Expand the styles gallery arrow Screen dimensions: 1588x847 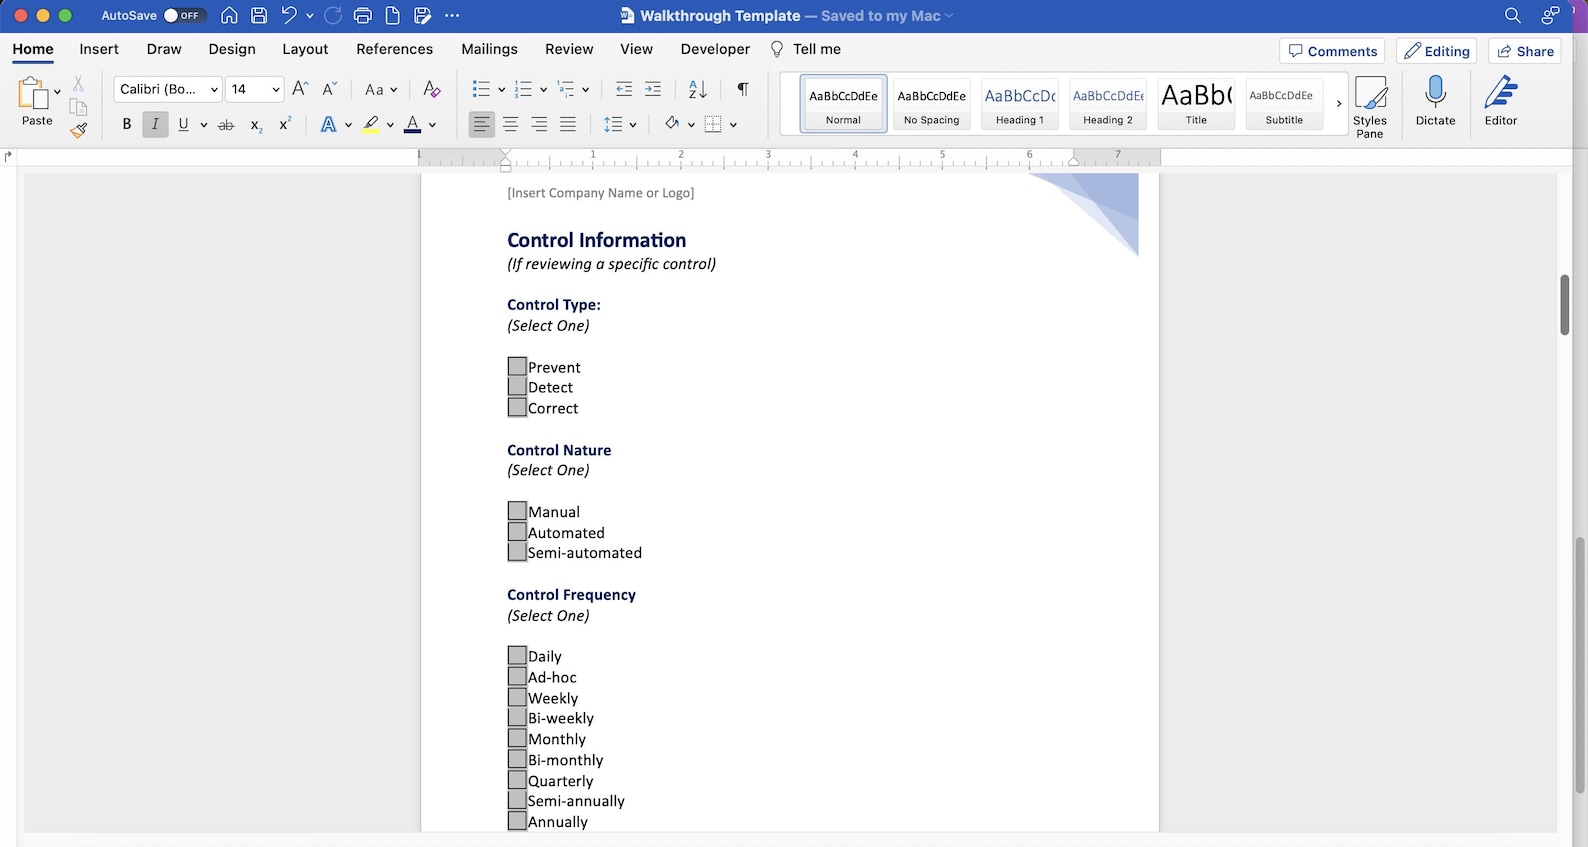[1339, 104]
